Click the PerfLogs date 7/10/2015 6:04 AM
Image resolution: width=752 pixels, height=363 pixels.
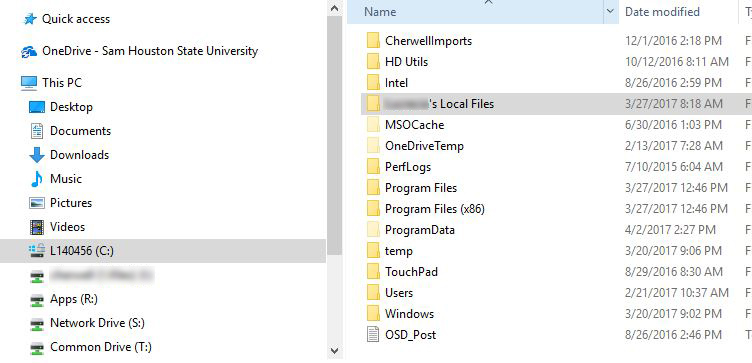click(x=673, y=167)
